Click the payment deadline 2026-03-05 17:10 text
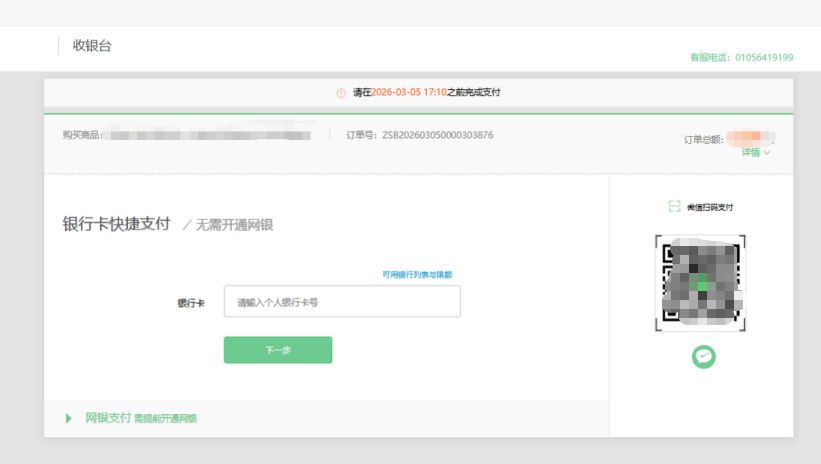 coord(408,93)
